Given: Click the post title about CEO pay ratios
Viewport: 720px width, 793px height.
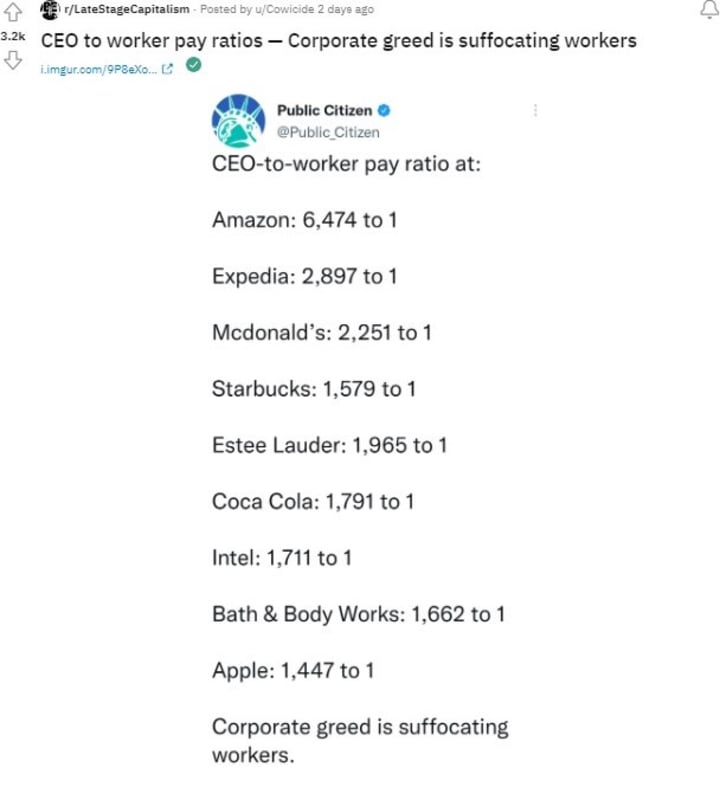Looking at the screenshot, I should coord(339,40).
